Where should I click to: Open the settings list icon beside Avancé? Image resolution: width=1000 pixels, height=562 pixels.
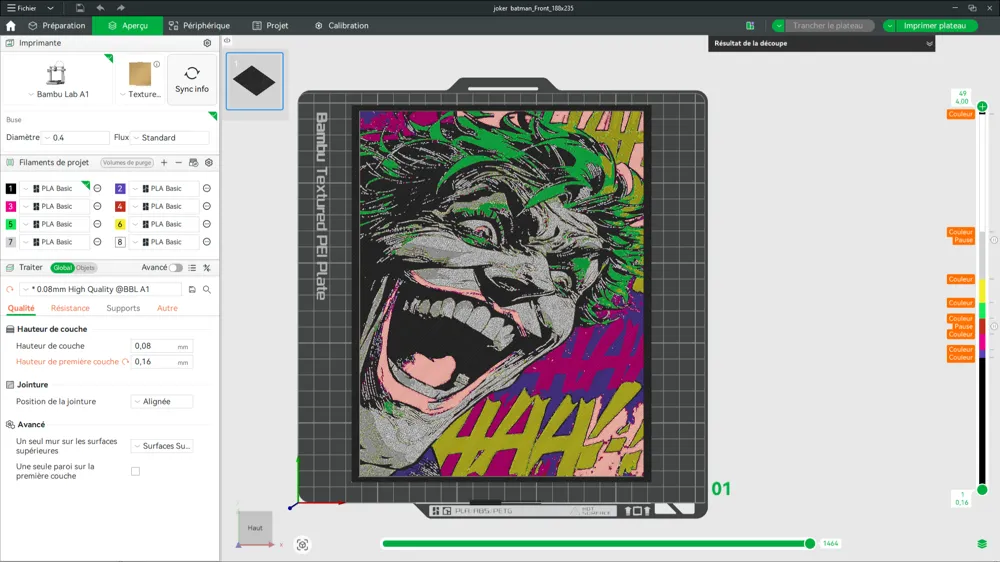click(192, 268)
